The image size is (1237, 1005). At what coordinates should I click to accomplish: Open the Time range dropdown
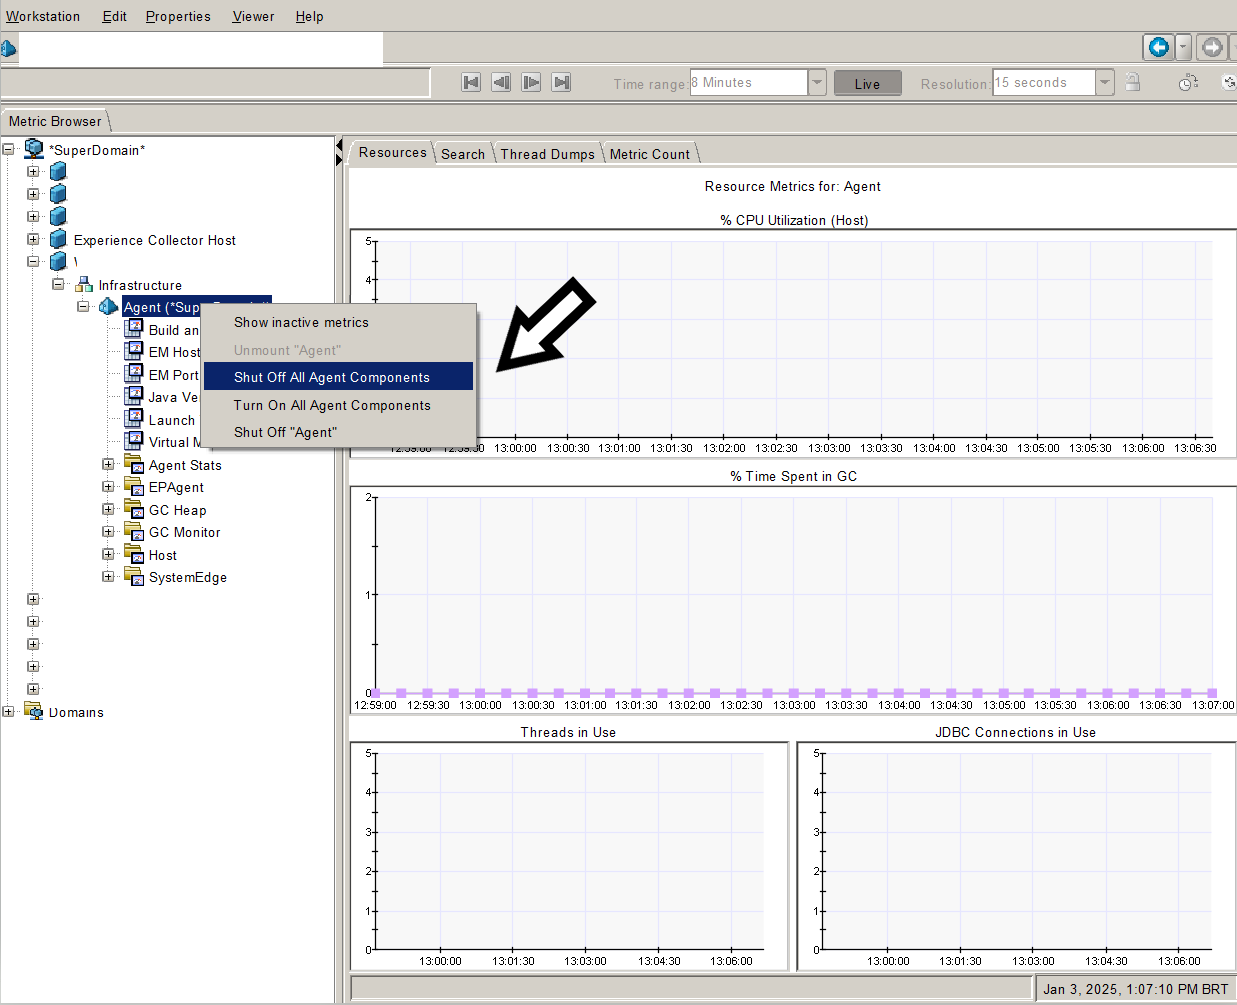point(817,82)
